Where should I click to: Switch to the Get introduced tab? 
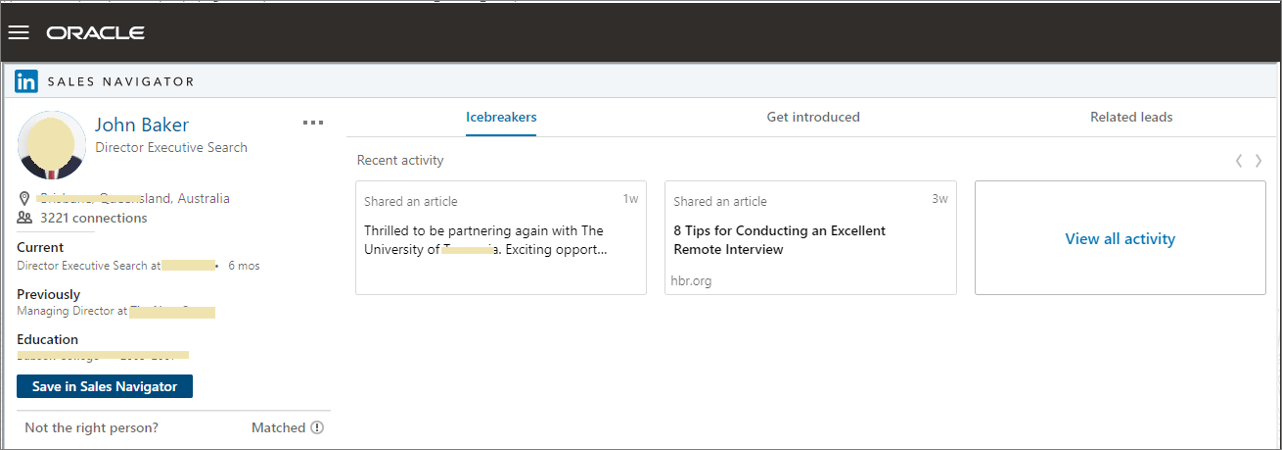pyautogui.click(x=813, y=117)
